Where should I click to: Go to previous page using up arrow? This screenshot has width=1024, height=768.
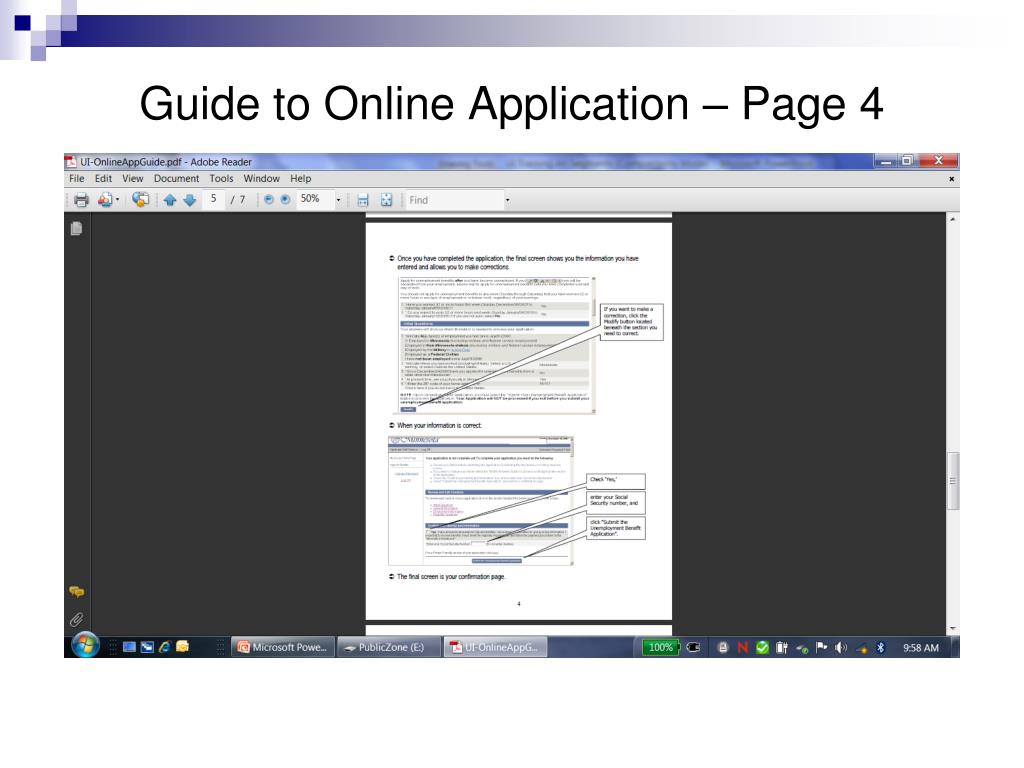click(x=170, y=200)
